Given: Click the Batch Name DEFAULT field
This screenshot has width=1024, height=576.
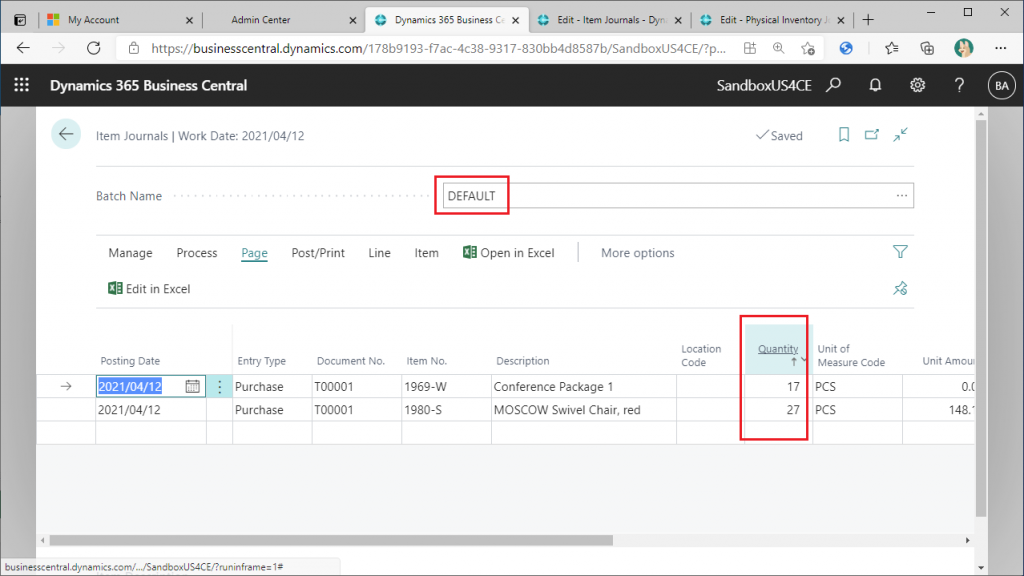Looking at the screenshot, I should (x=678, y=195).
